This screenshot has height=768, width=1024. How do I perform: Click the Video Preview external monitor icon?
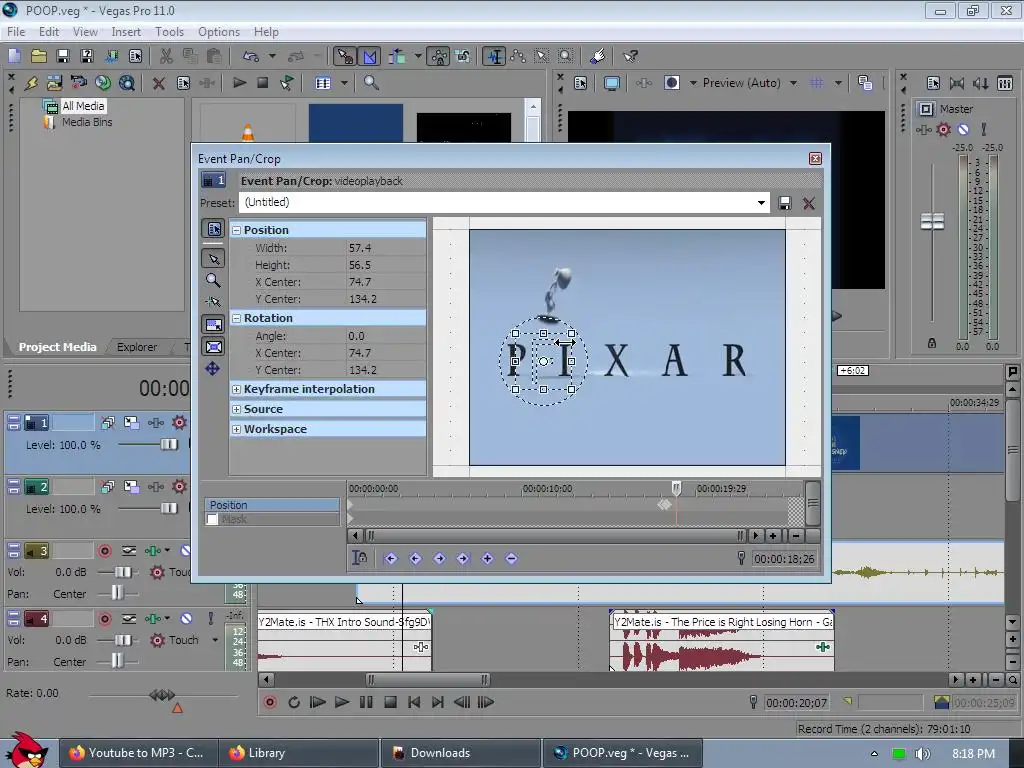point(612,83)
